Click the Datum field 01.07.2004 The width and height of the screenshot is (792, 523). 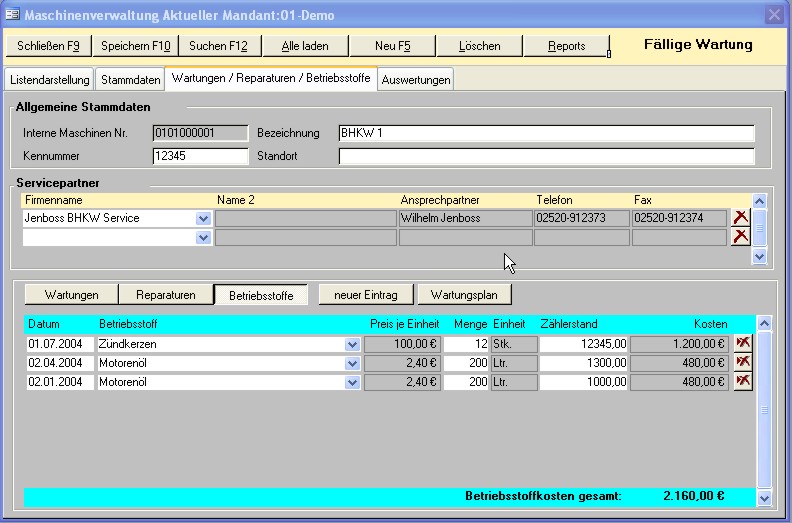pyautogui.click(x=60, y=344)
